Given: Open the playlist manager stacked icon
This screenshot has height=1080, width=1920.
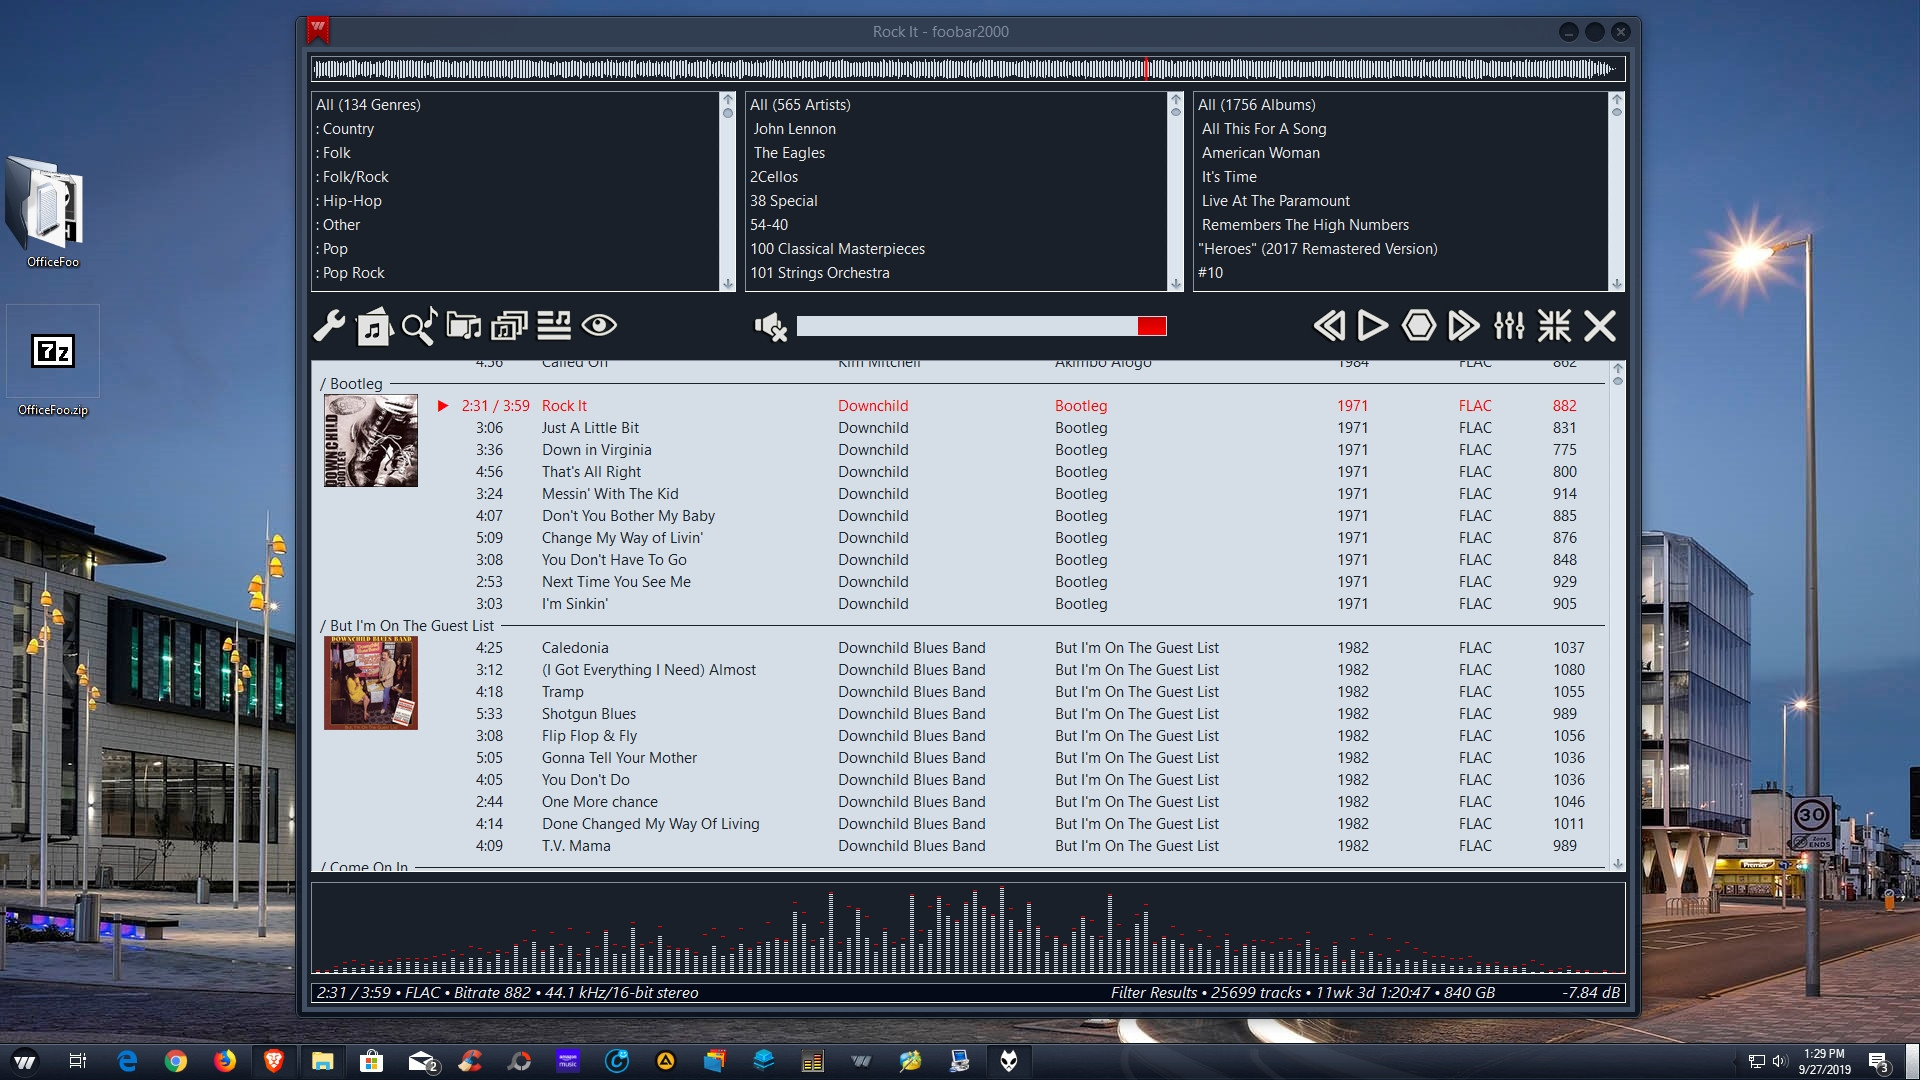Looking at the screenshot, I should 509,326.
